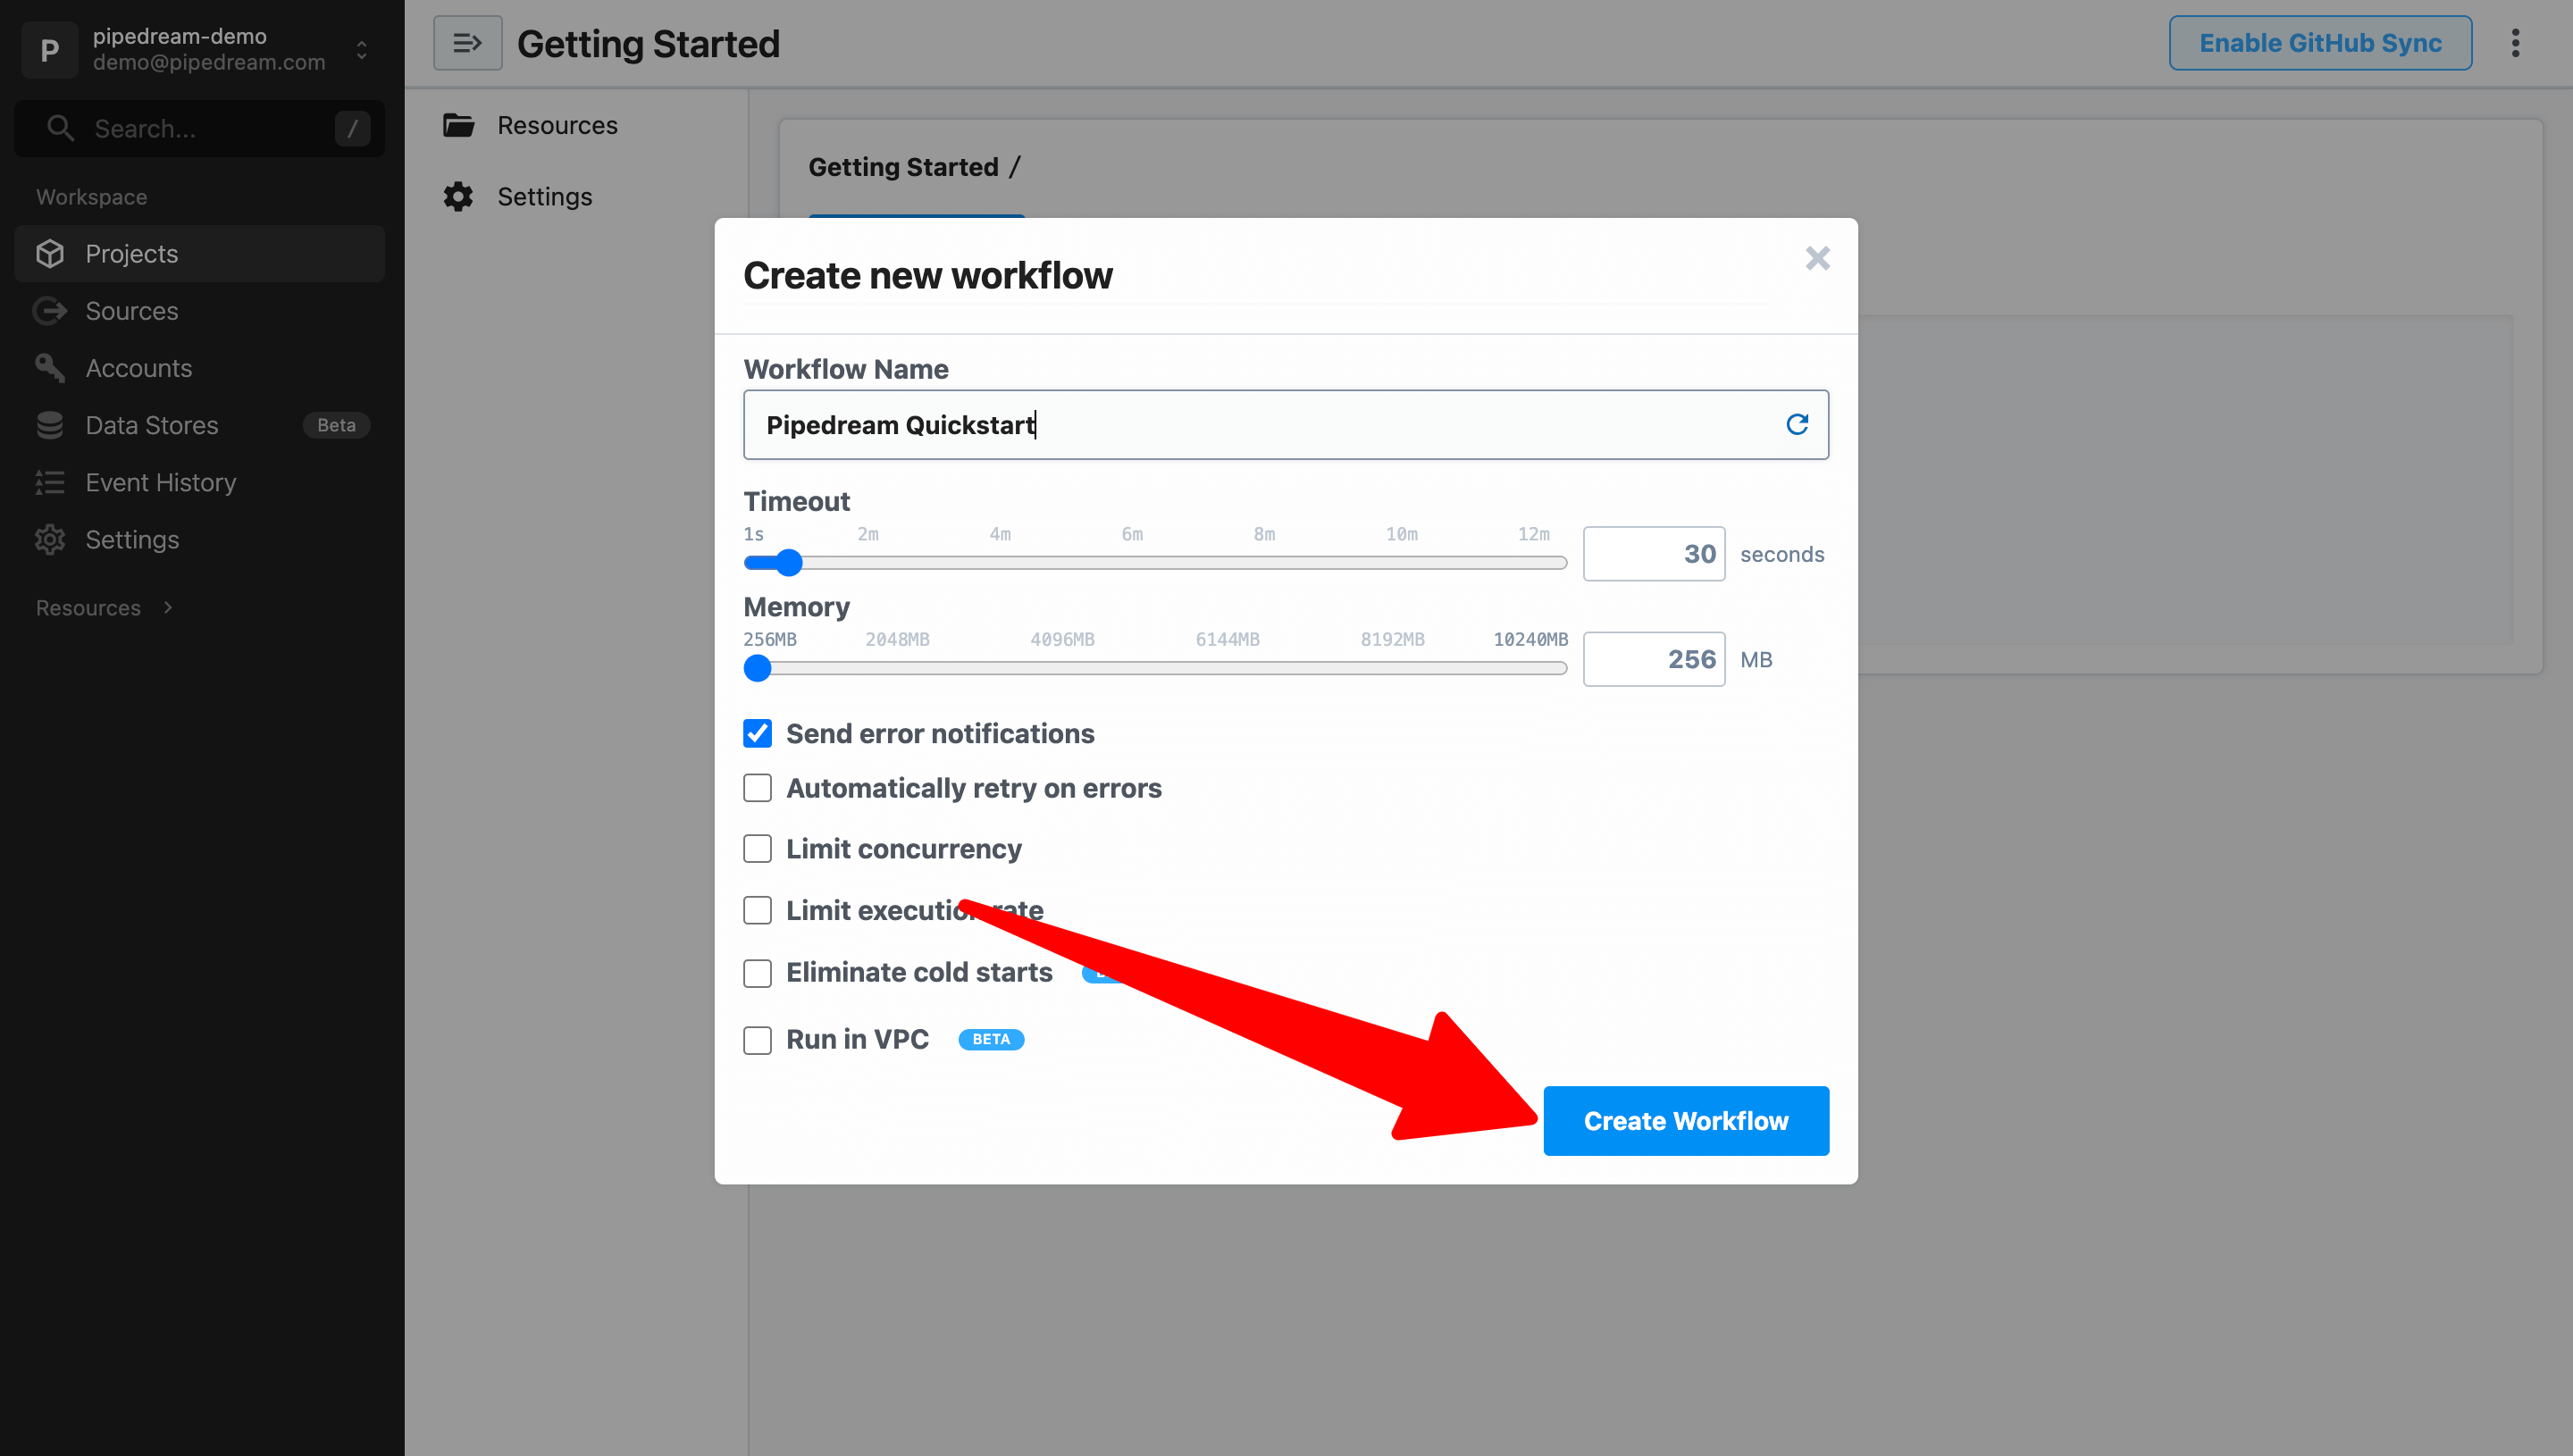Select the Getting Started breadcrumb
The height and width of the screenshot is (1456, 2573).
click(x=903, y=166)
